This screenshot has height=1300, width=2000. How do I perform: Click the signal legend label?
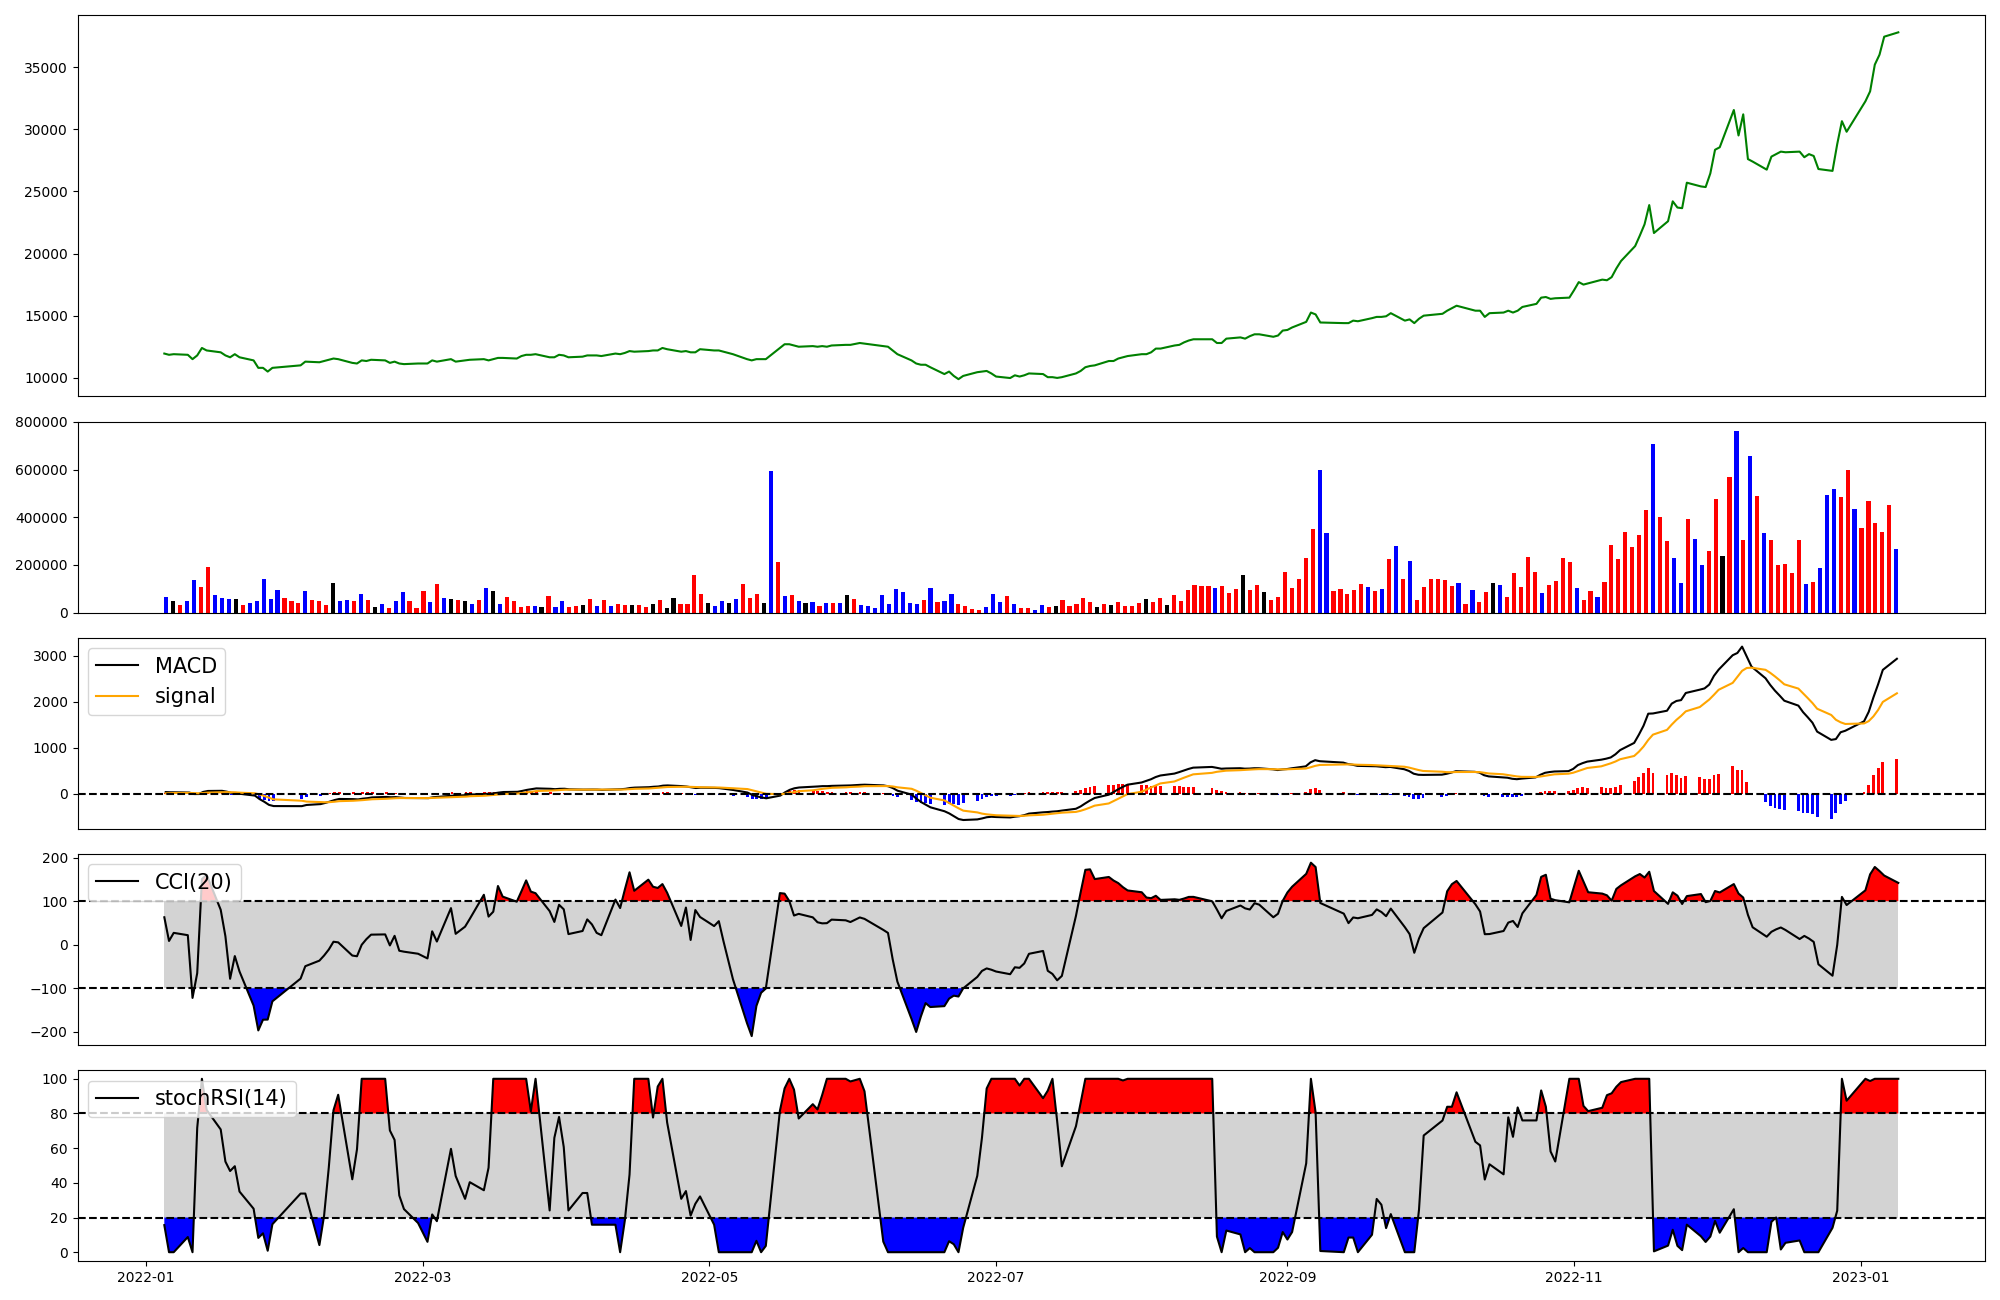pyautogui.click(x=185, y=696)
